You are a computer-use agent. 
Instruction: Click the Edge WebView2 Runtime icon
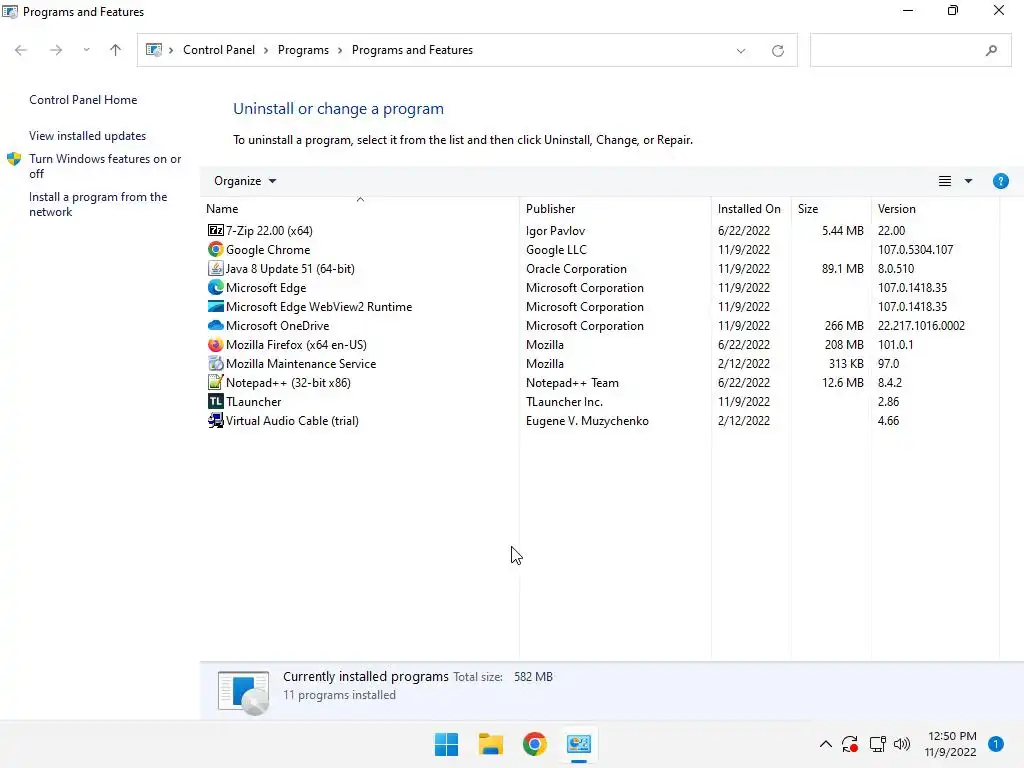pos(216,306)
